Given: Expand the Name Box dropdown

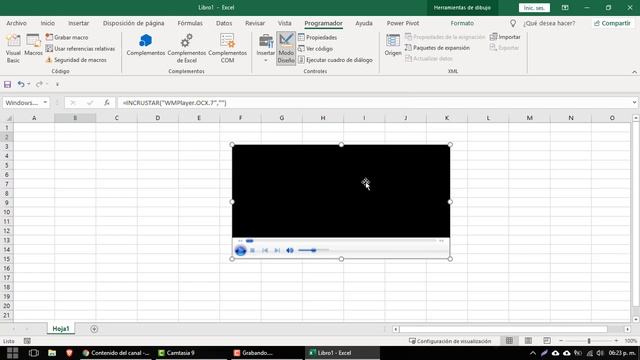Looking at the screenshot, I should click(45, 102).
